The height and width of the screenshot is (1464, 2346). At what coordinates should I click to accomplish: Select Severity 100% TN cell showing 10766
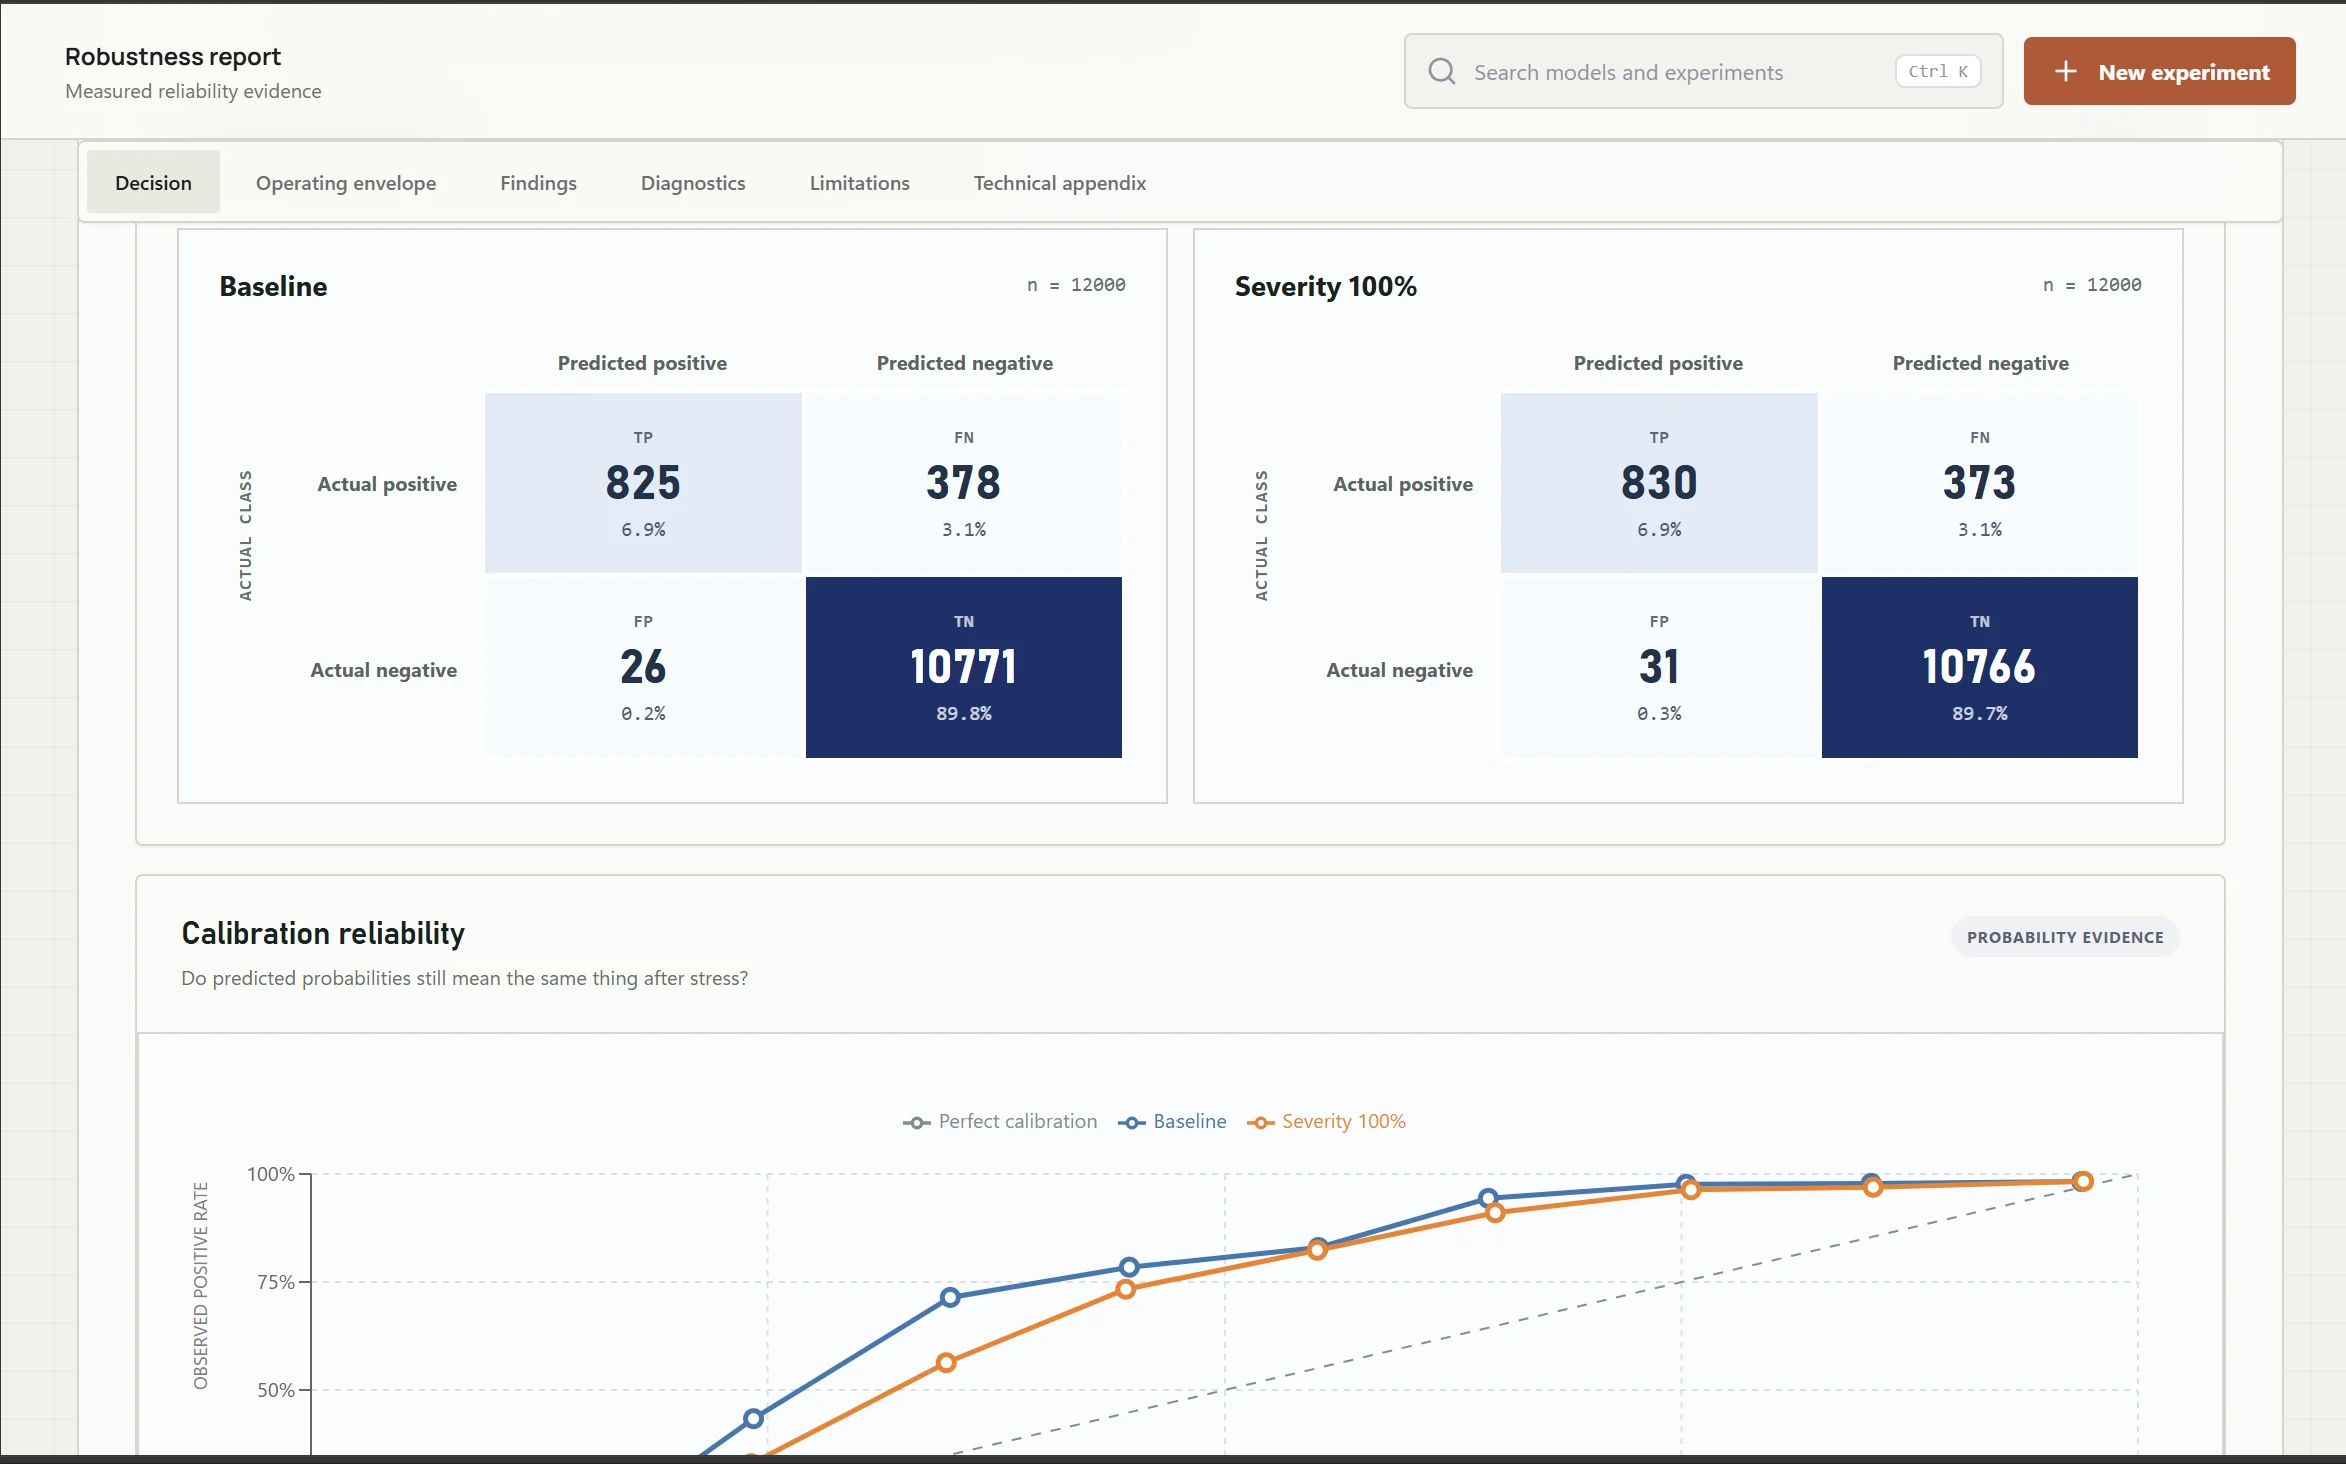[1980, 667]
